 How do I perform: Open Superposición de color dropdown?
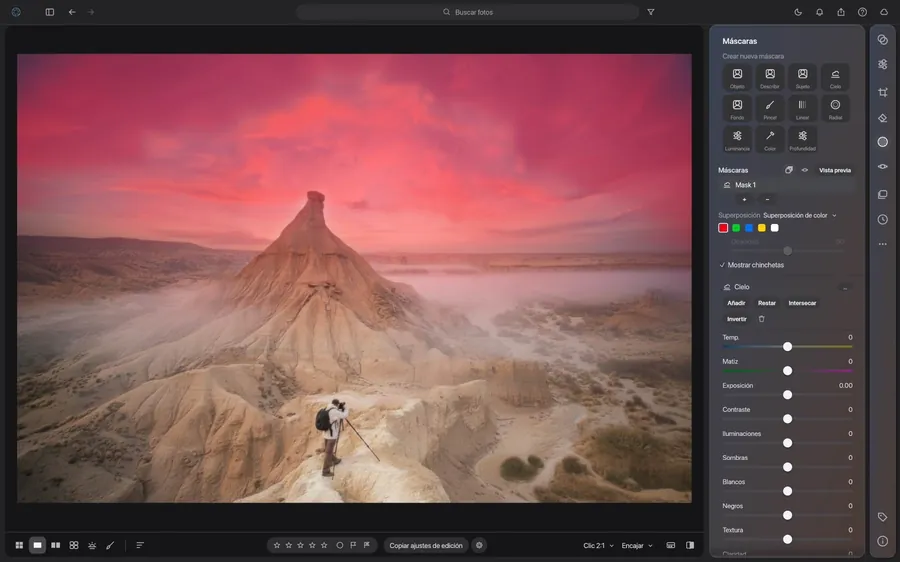[x=800, y=216]
